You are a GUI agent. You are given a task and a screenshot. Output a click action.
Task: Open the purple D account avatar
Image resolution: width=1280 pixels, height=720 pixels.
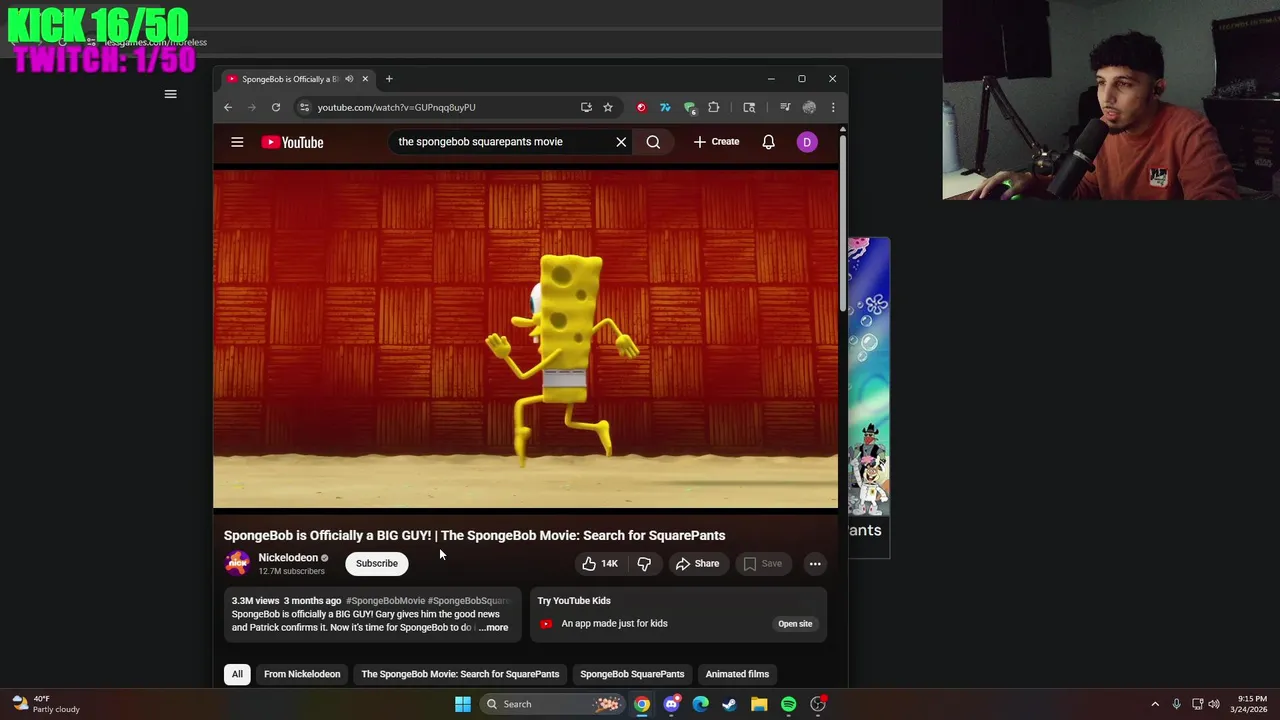[x=807, y=142]
